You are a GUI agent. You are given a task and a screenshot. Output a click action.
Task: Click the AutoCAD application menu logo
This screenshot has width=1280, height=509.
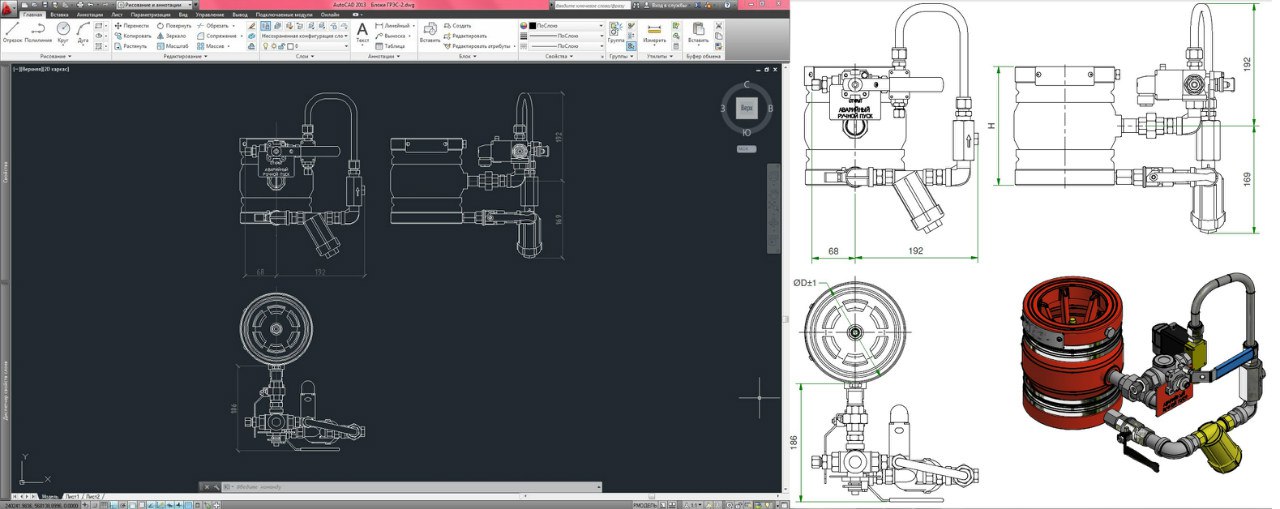[x=9, y=7]
